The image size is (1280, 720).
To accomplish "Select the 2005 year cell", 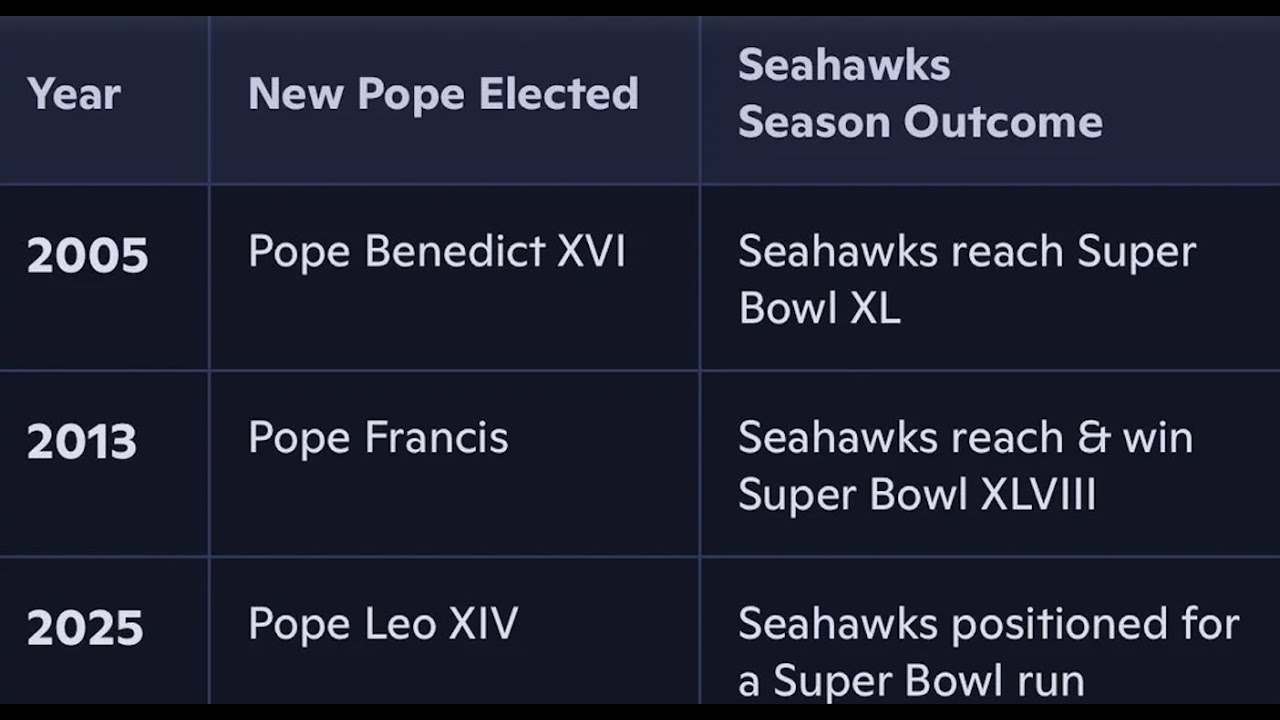I will pyautogui.click(x=87, y=256).
